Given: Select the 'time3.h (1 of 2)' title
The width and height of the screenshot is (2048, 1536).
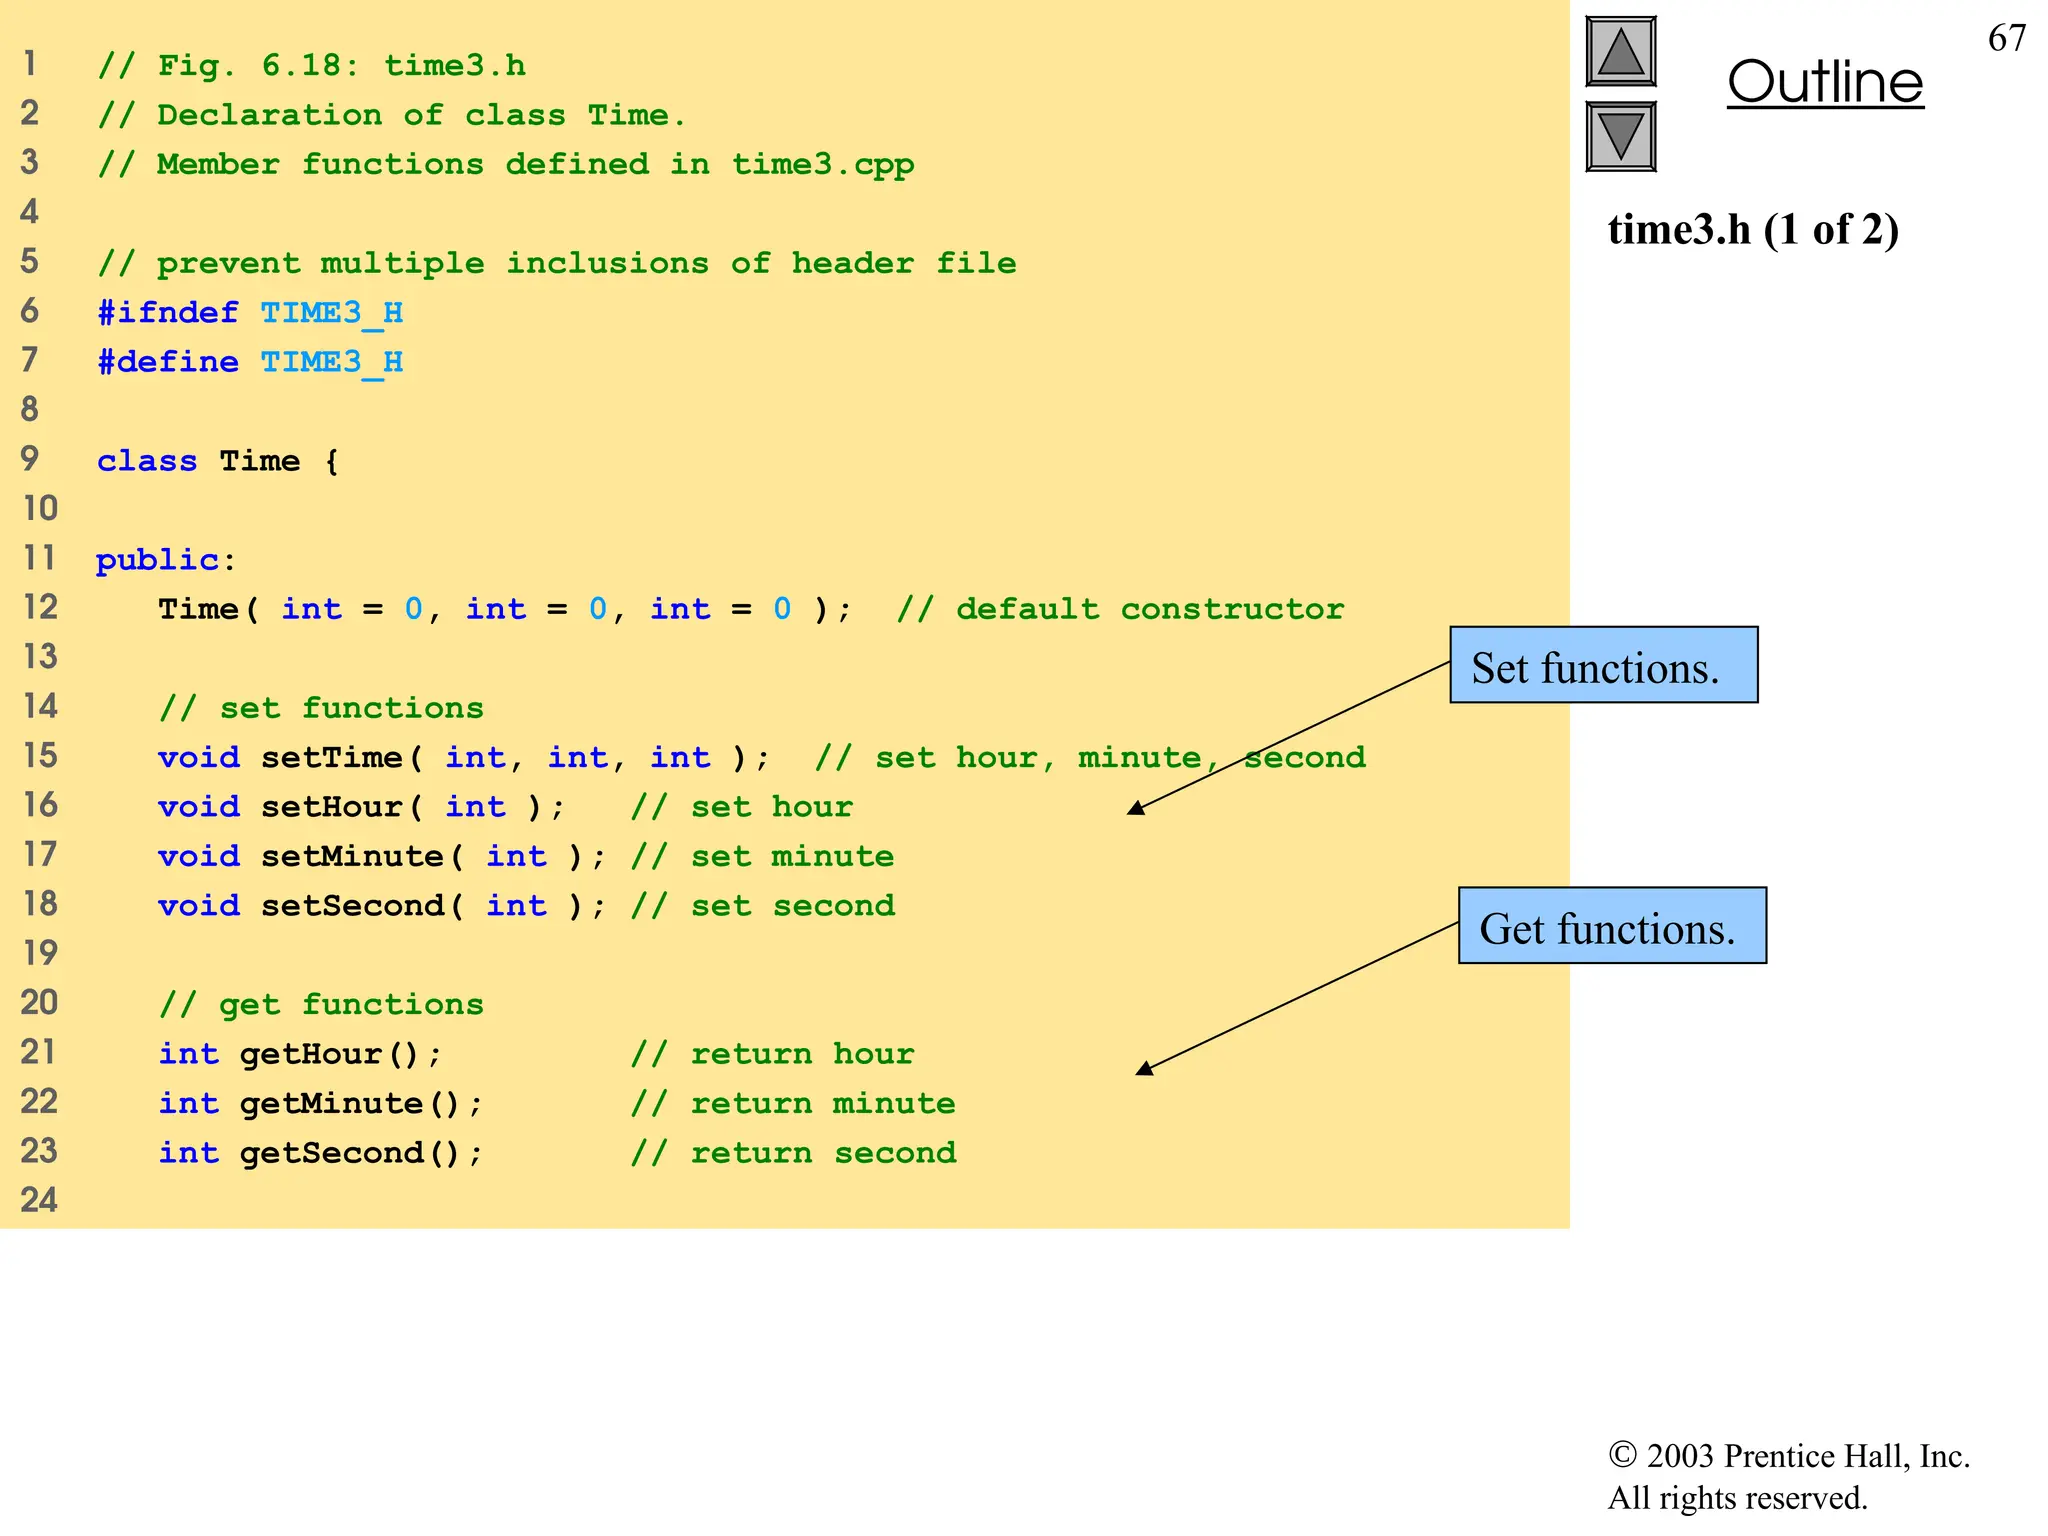Looking at the screenshot, I should click(1753, 230).
